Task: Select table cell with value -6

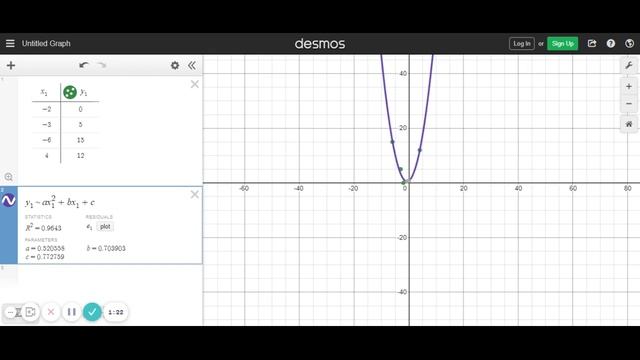Action: pyautogui.click(x=47, y=140)
